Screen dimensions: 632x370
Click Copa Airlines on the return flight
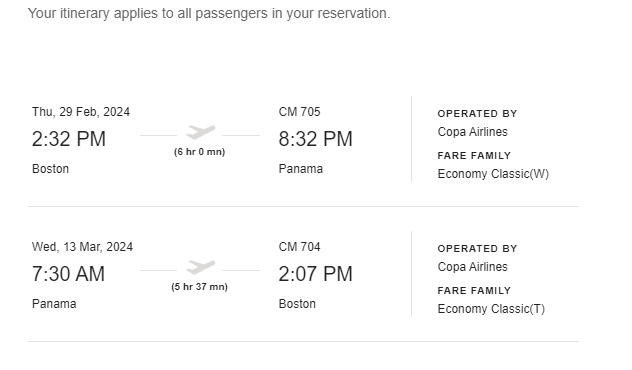tap(472, 267)
